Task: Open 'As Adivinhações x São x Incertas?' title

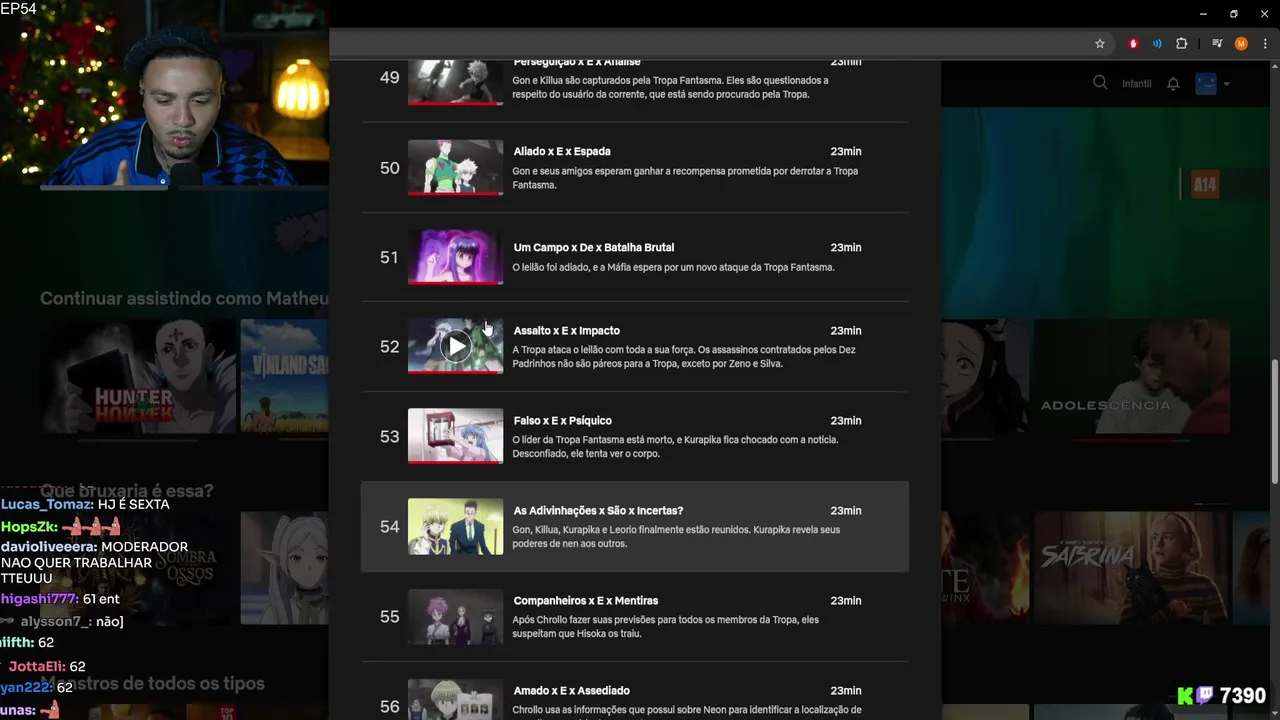Action: [x=598, y=510]
